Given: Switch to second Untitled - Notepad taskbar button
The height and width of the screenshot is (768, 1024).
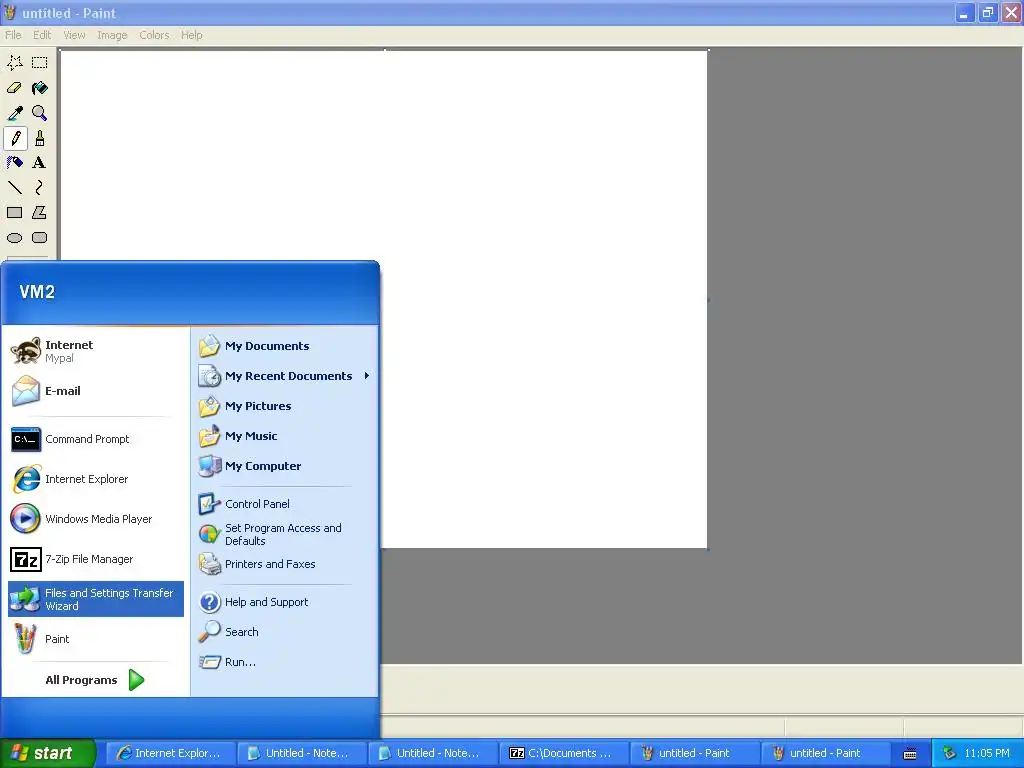Looking at the screenshot, I should point(432,753).
